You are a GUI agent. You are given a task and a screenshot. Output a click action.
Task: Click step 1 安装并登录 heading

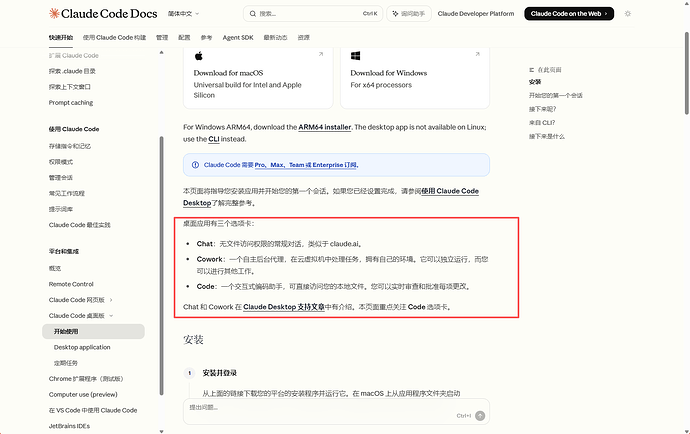(x=220, y=373)
